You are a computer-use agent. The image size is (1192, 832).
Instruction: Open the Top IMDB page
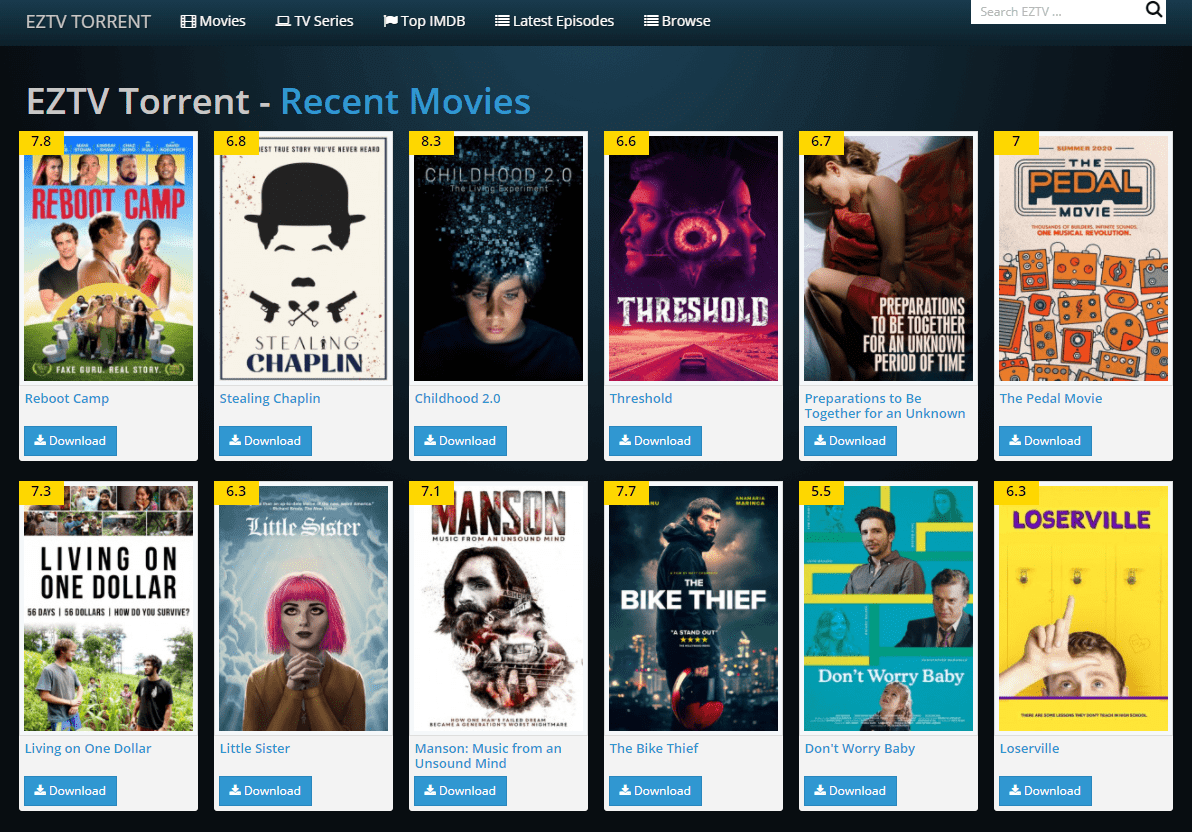coord(424,21)
